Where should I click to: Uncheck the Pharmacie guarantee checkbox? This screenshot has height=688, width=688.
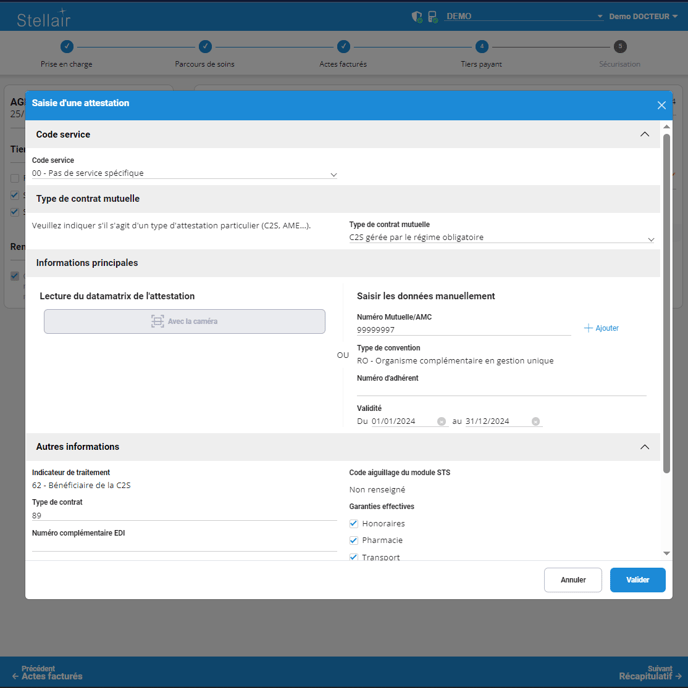353,540
